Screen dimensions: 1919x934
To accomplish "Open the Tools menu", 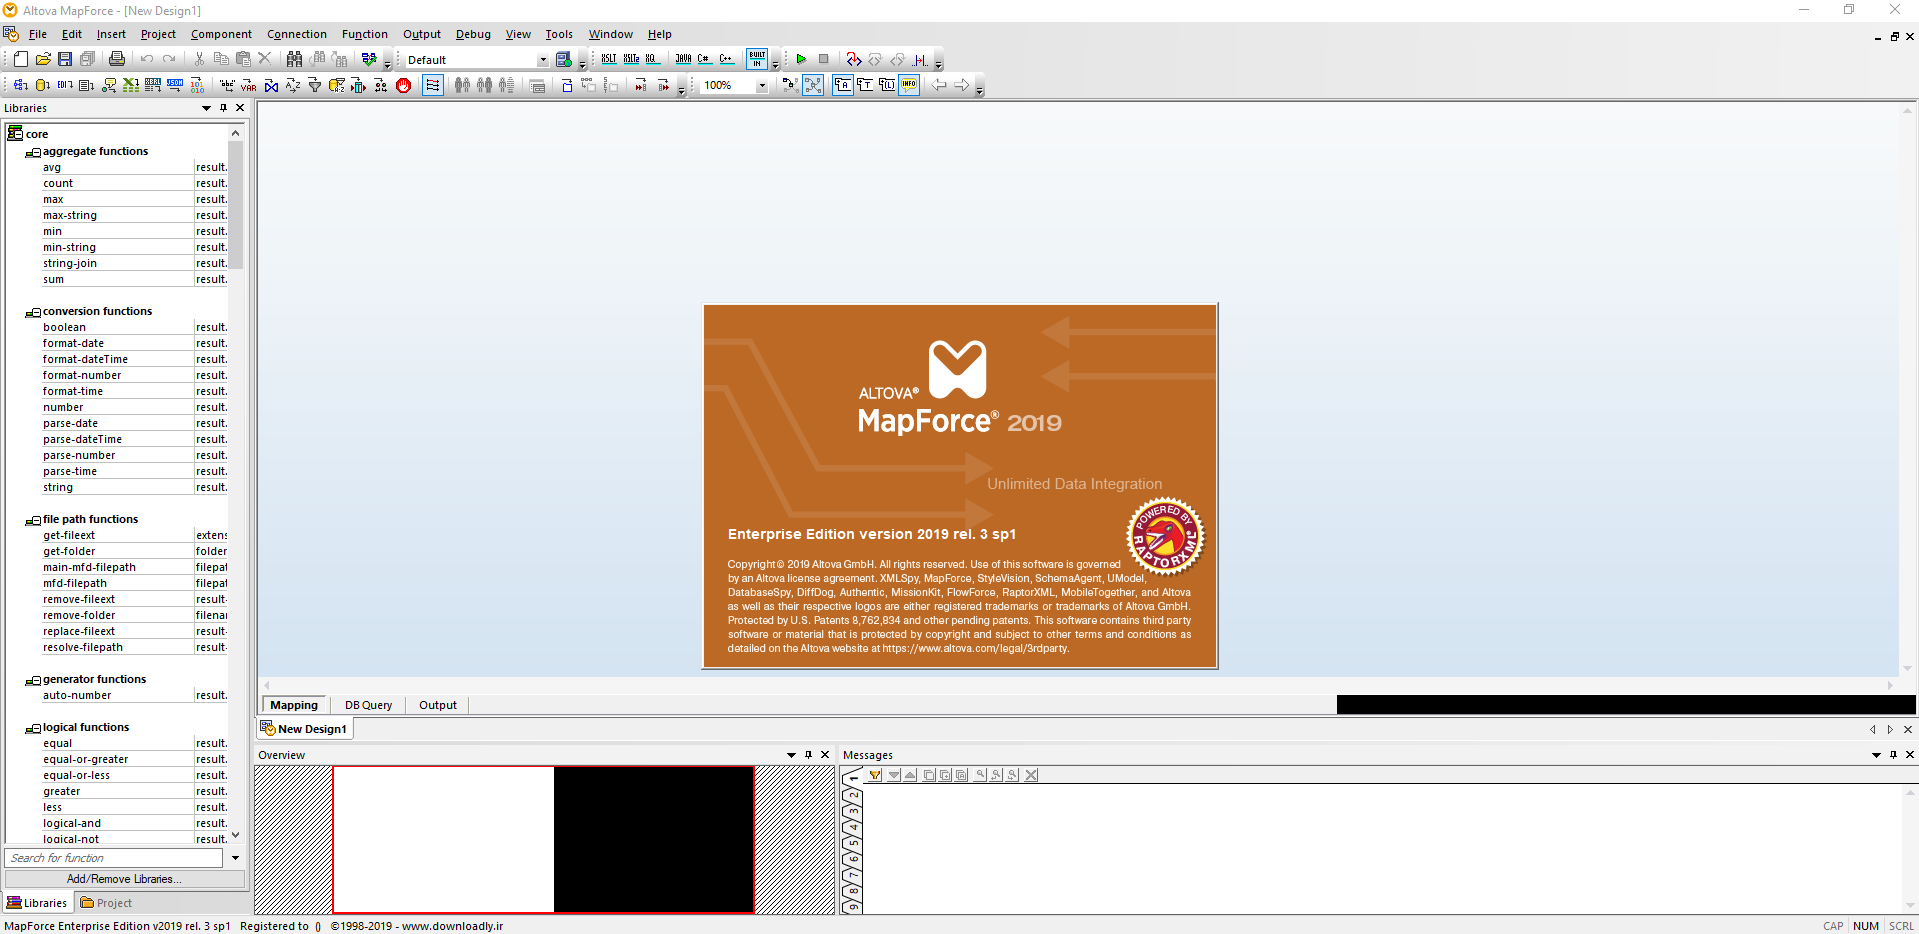I will pyautogui.click(x=559, y=34).
